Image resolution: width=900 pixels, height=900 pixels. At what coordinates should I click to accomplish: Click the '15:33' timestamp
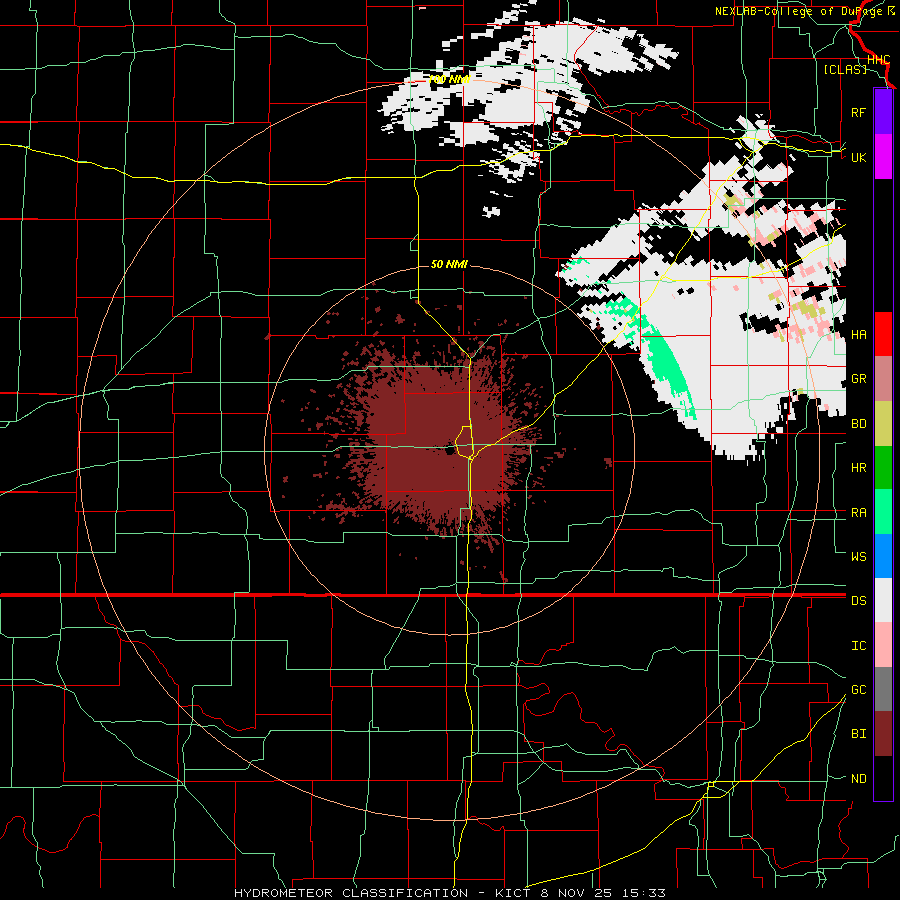pos(644,893)
